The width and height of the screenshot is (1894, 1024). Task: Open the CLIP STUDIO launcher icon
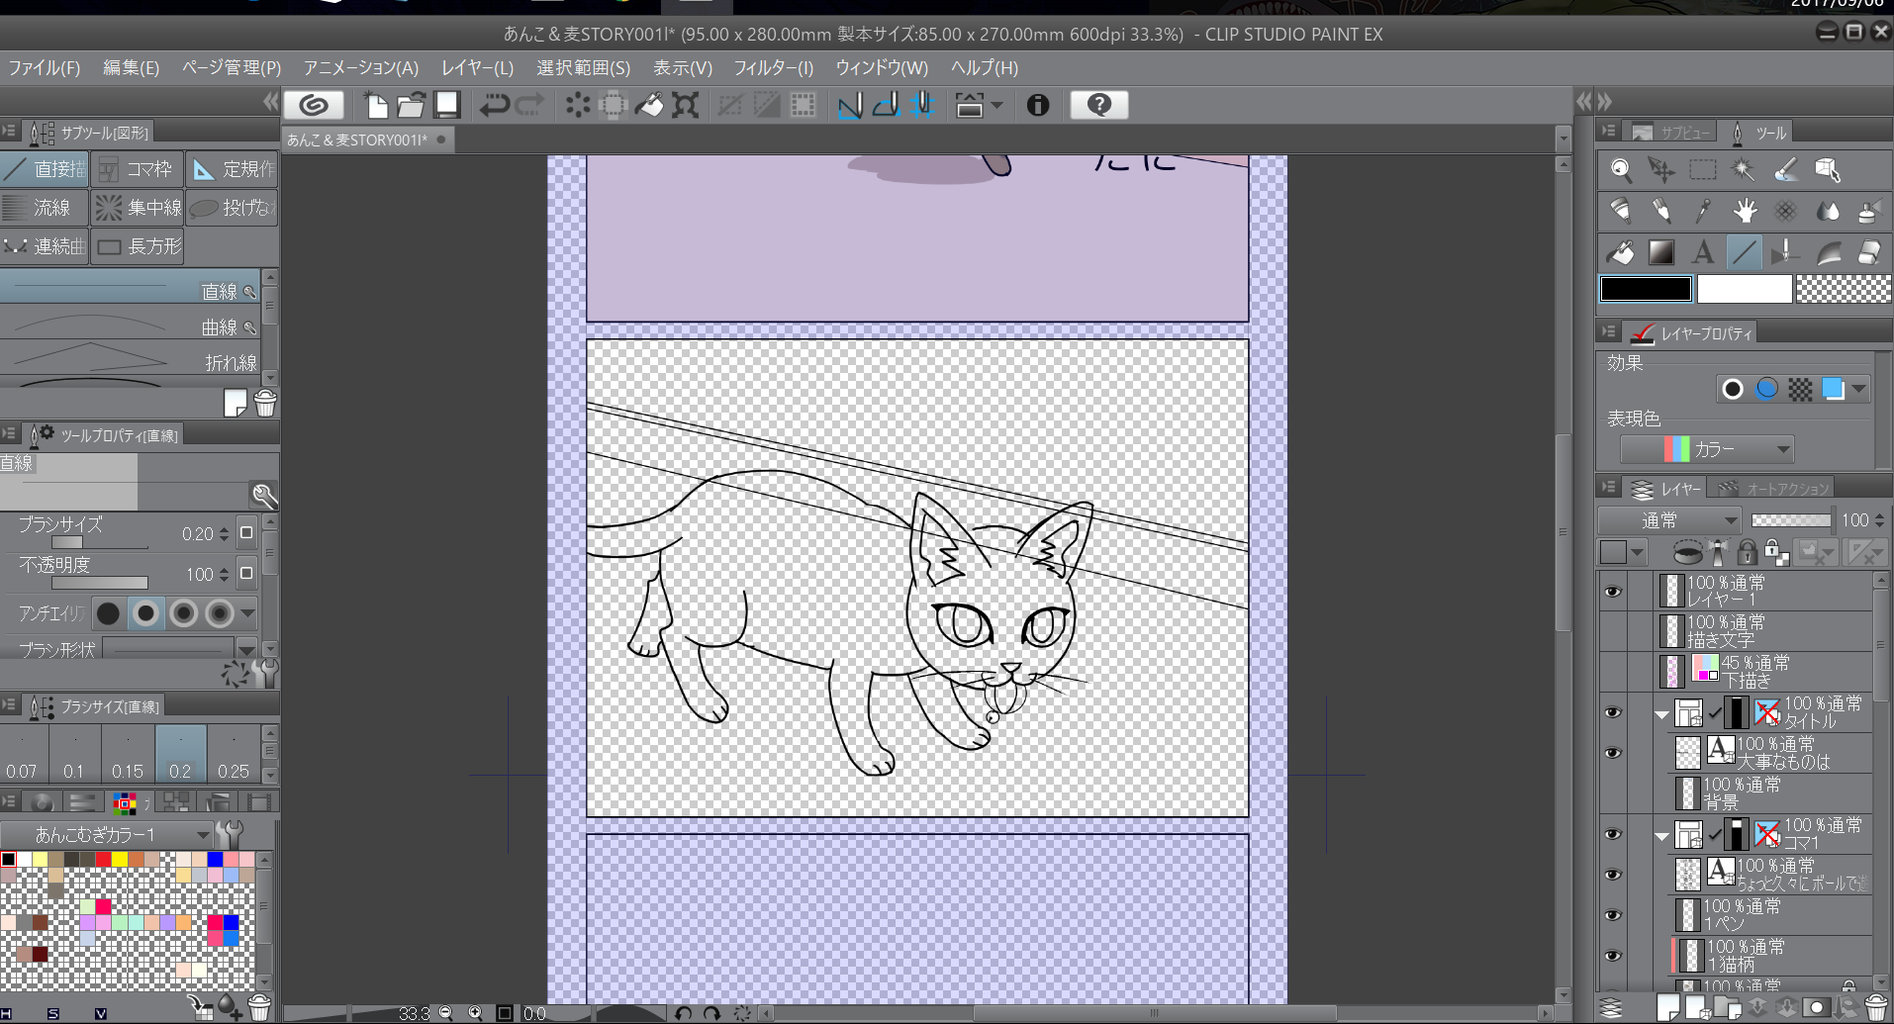coord(314,105)
